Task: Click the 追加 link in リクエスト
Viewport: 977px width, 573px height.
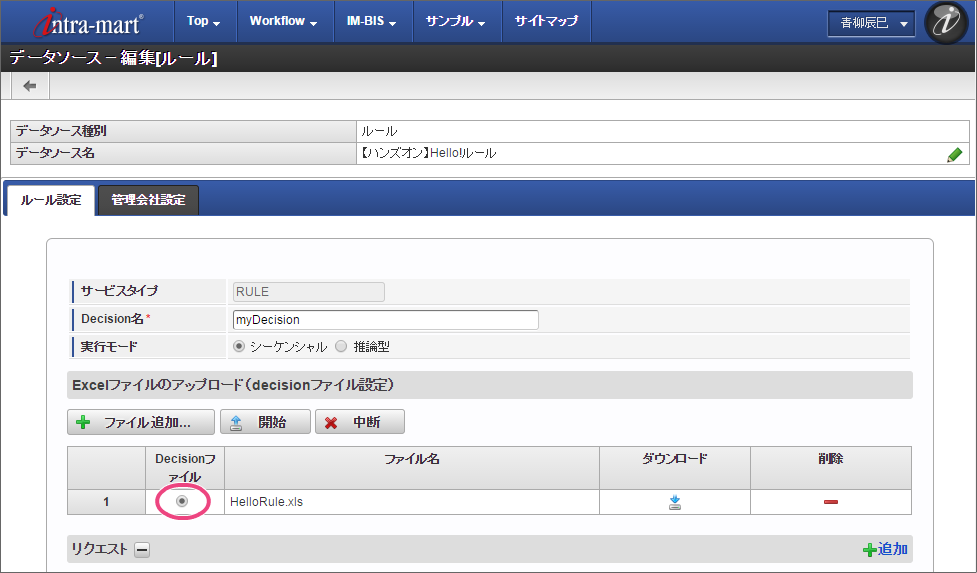Action: point(885,549)
